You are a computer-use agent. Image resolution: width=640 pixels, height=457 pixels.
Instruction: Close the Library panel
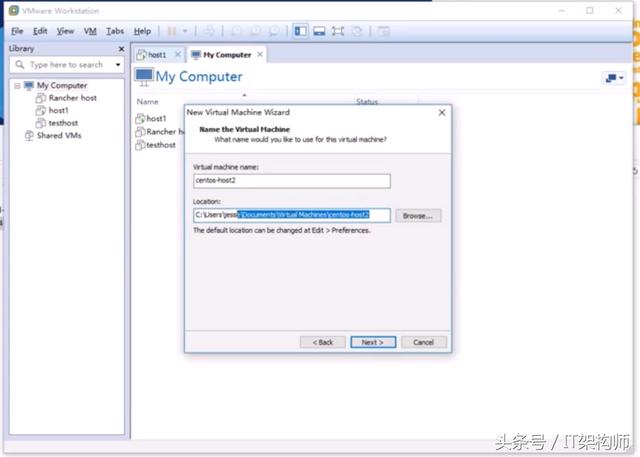pos(121,49)
